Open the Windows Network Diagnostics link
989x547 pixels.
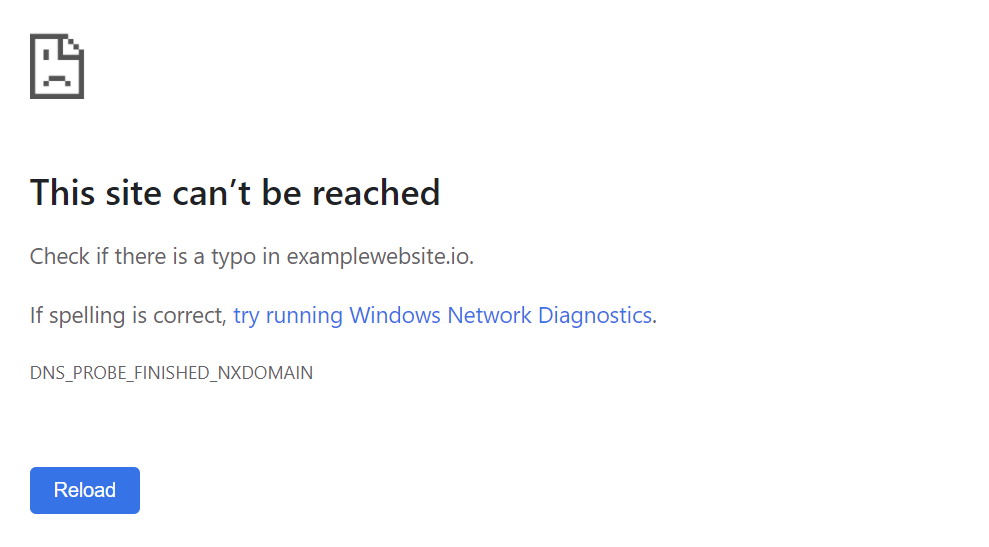click(442, 315)
